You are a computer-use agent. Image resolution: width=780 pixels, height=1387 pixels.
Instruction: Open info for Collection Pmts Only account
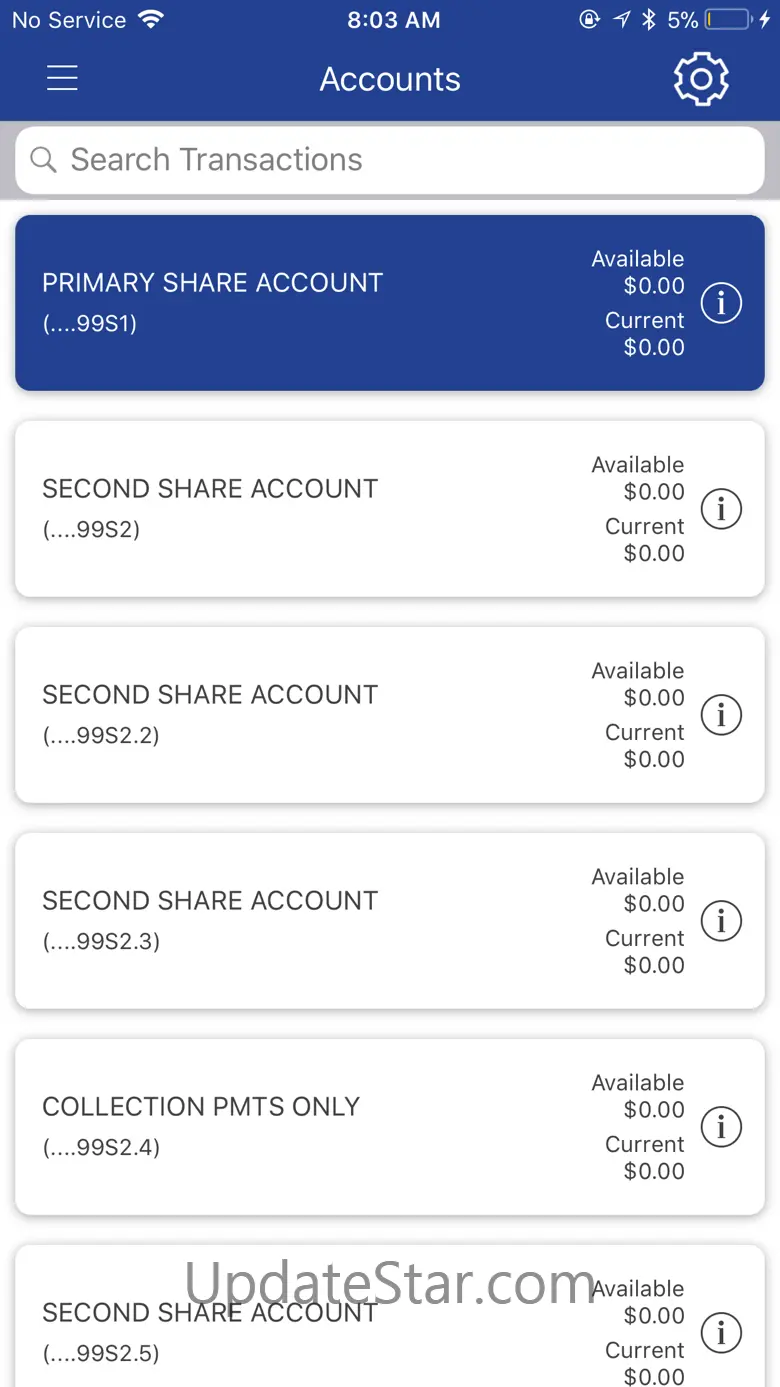(x=721, y=1127)
